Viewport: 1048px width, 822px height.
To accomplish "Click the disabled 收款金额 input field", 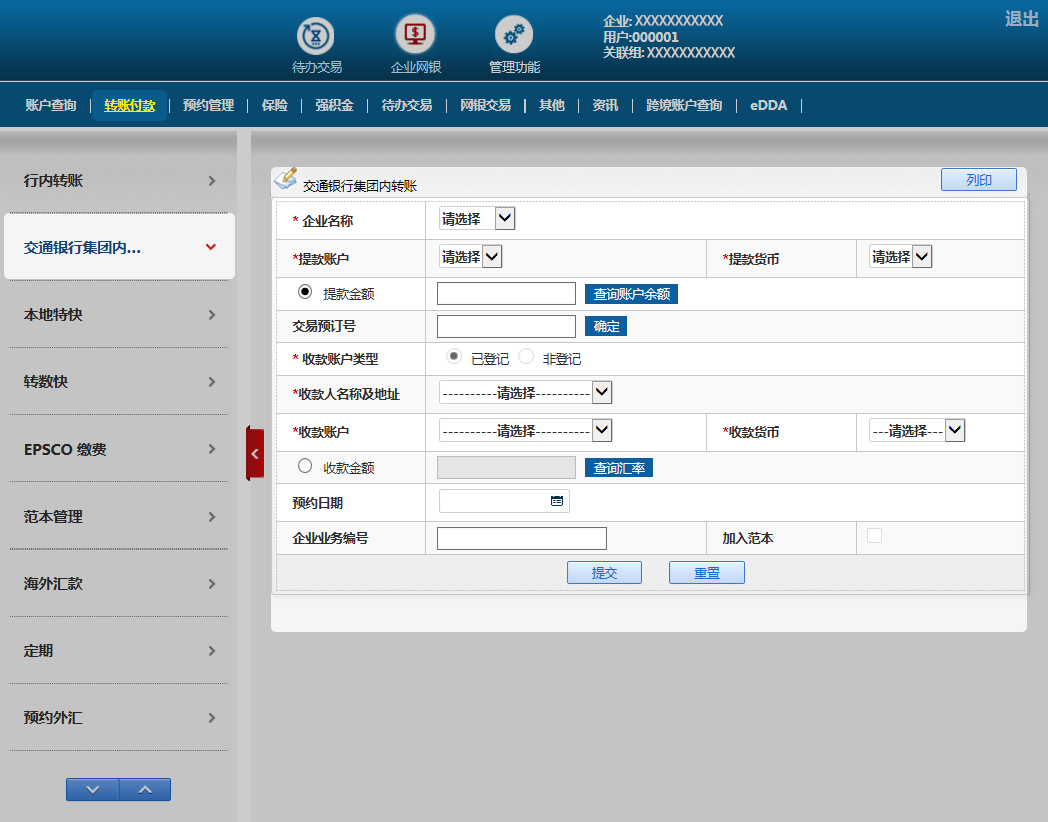I will click(506, 467).
